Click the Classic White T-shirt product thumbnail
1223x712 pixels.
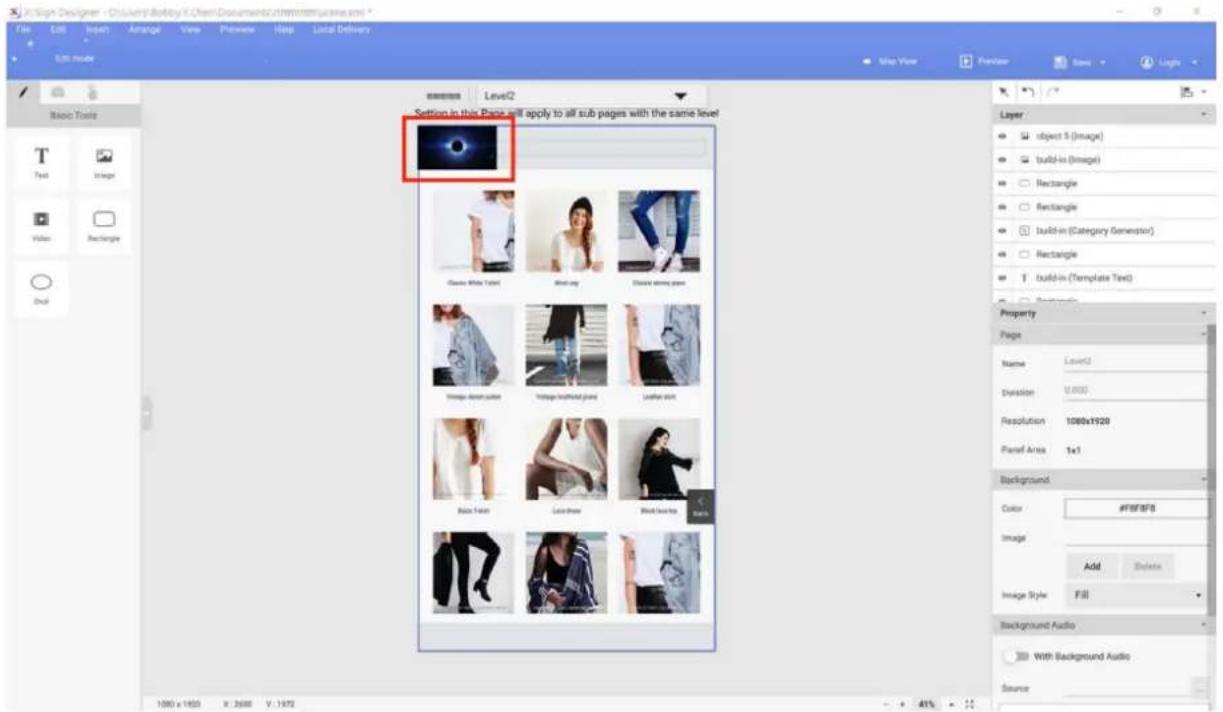coord(474,231)
